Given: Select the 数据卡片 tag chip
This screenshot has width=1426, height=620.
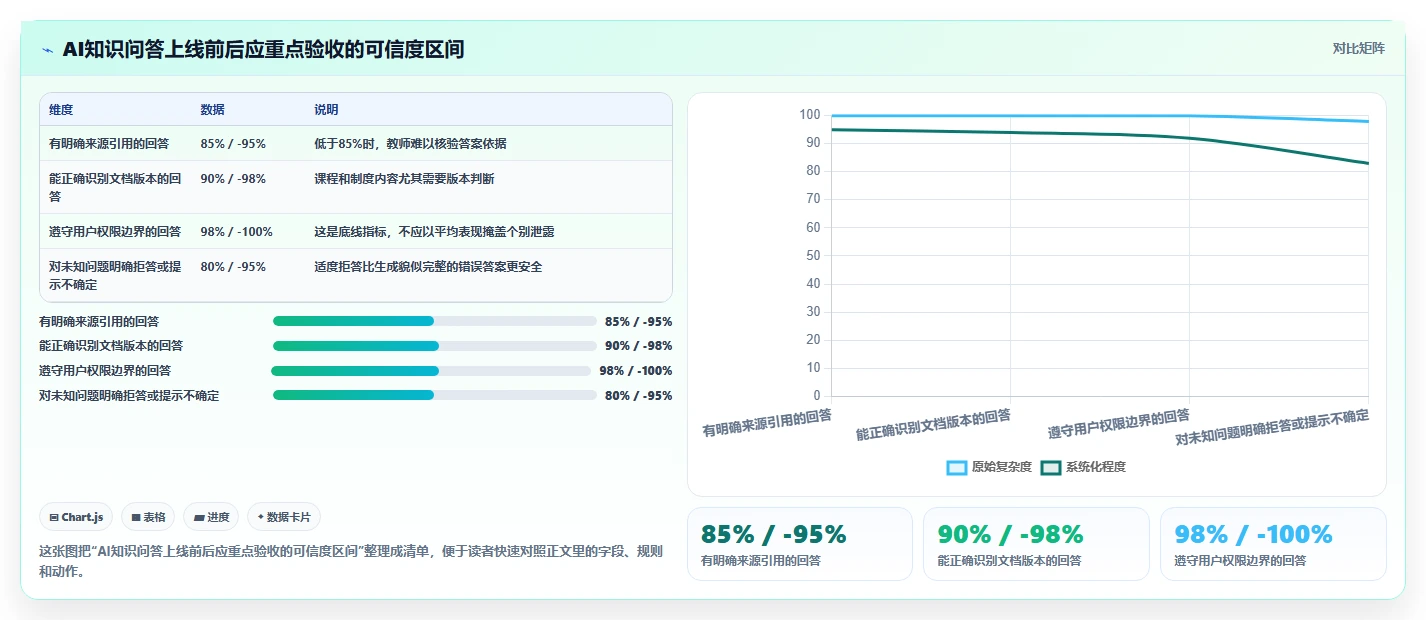Looking at the screenshot, I should point(284,517).
